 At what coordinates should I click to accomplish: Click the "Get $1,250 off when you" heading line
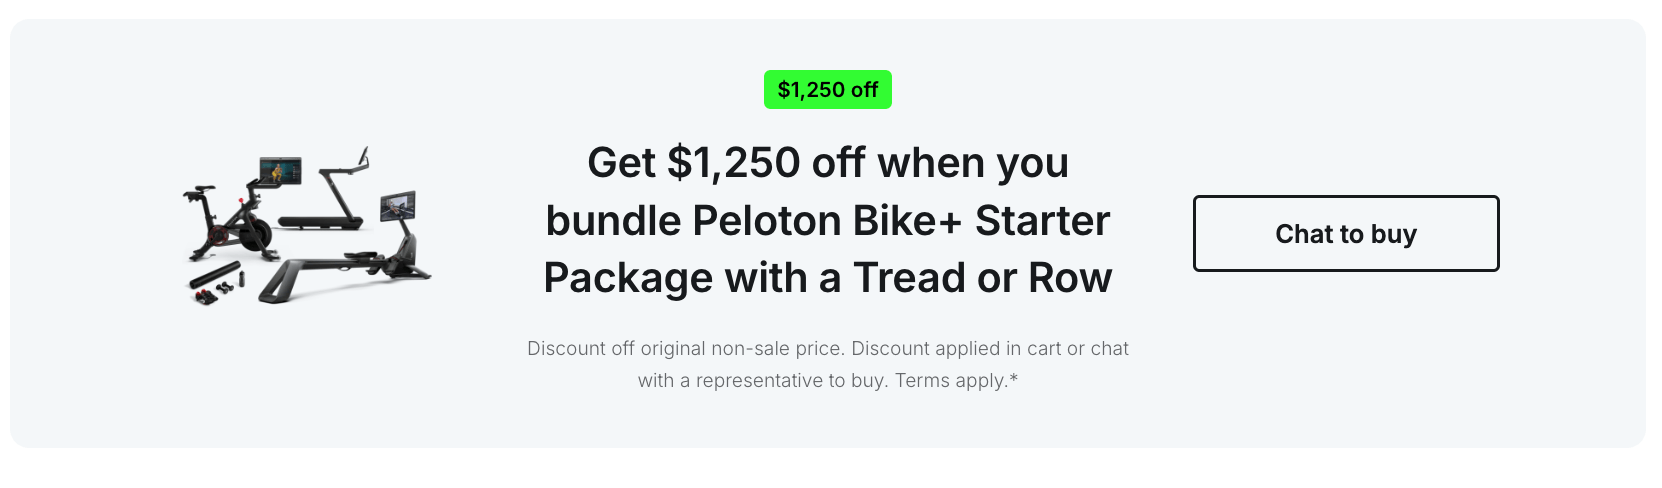[827, 162]
